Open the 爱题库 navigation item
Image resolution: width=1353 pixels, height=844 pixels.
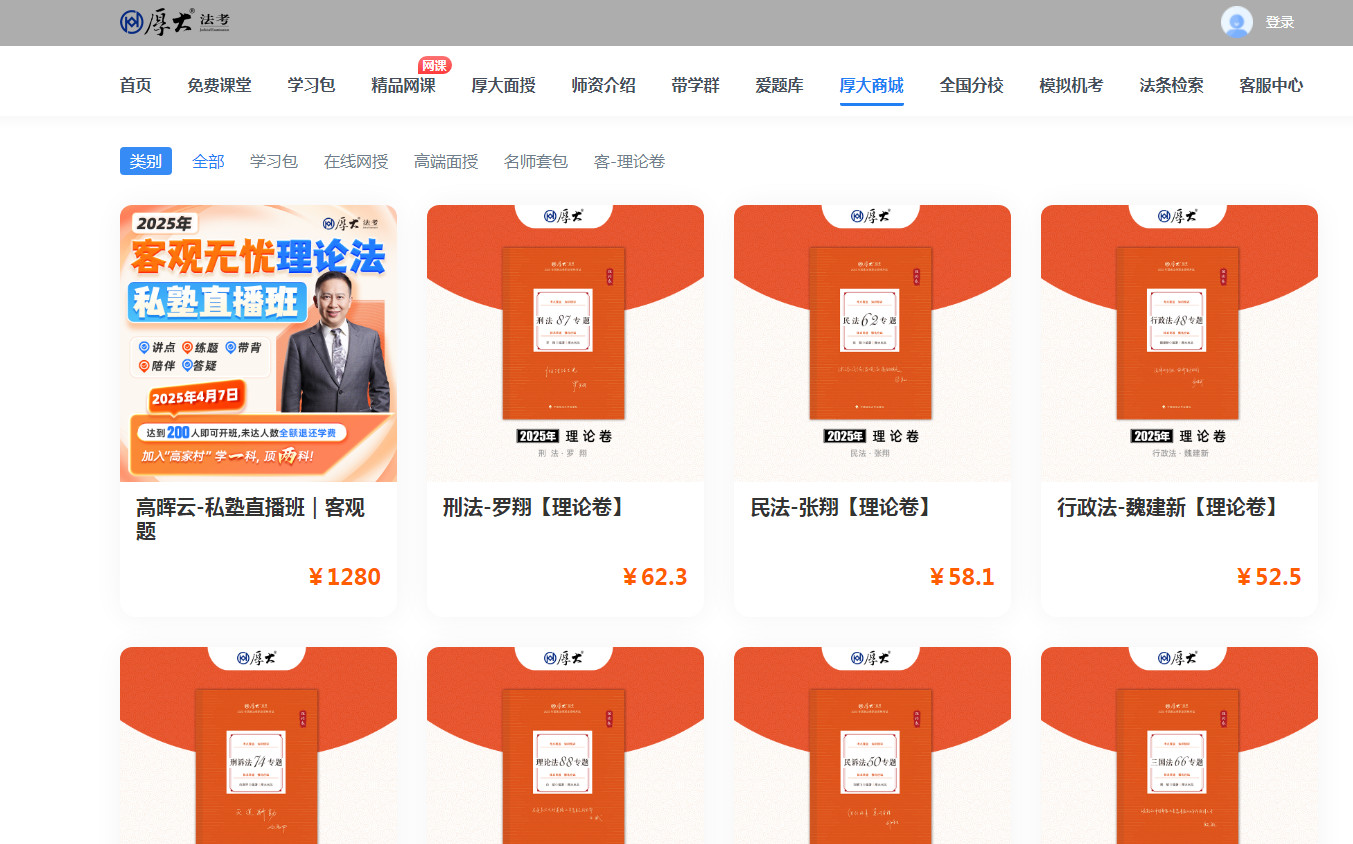(780, 85)
